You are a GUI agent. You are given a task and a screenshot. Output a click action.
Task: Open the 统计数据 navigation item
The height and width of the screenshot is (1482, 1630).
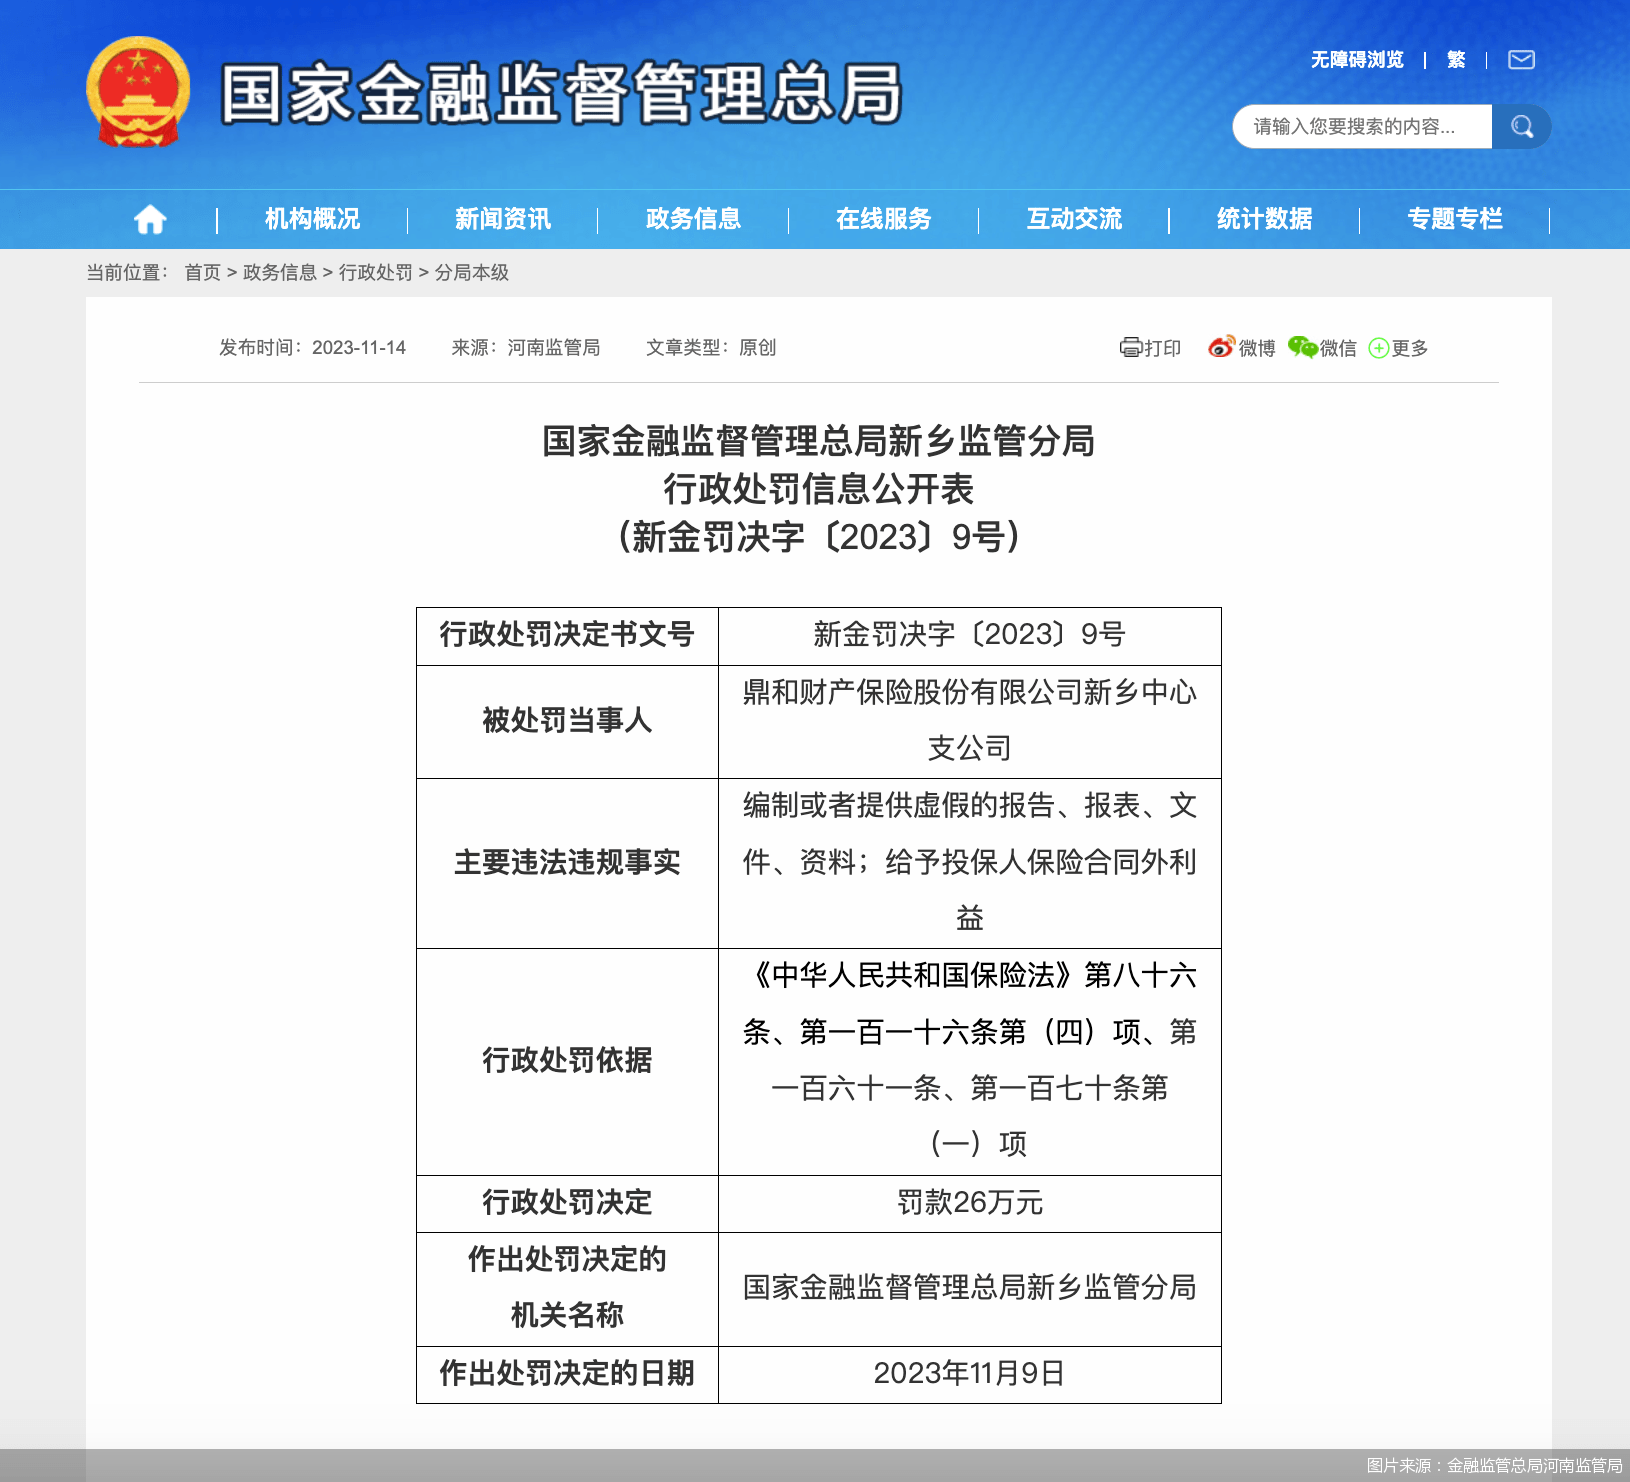tap(1264, 219)
